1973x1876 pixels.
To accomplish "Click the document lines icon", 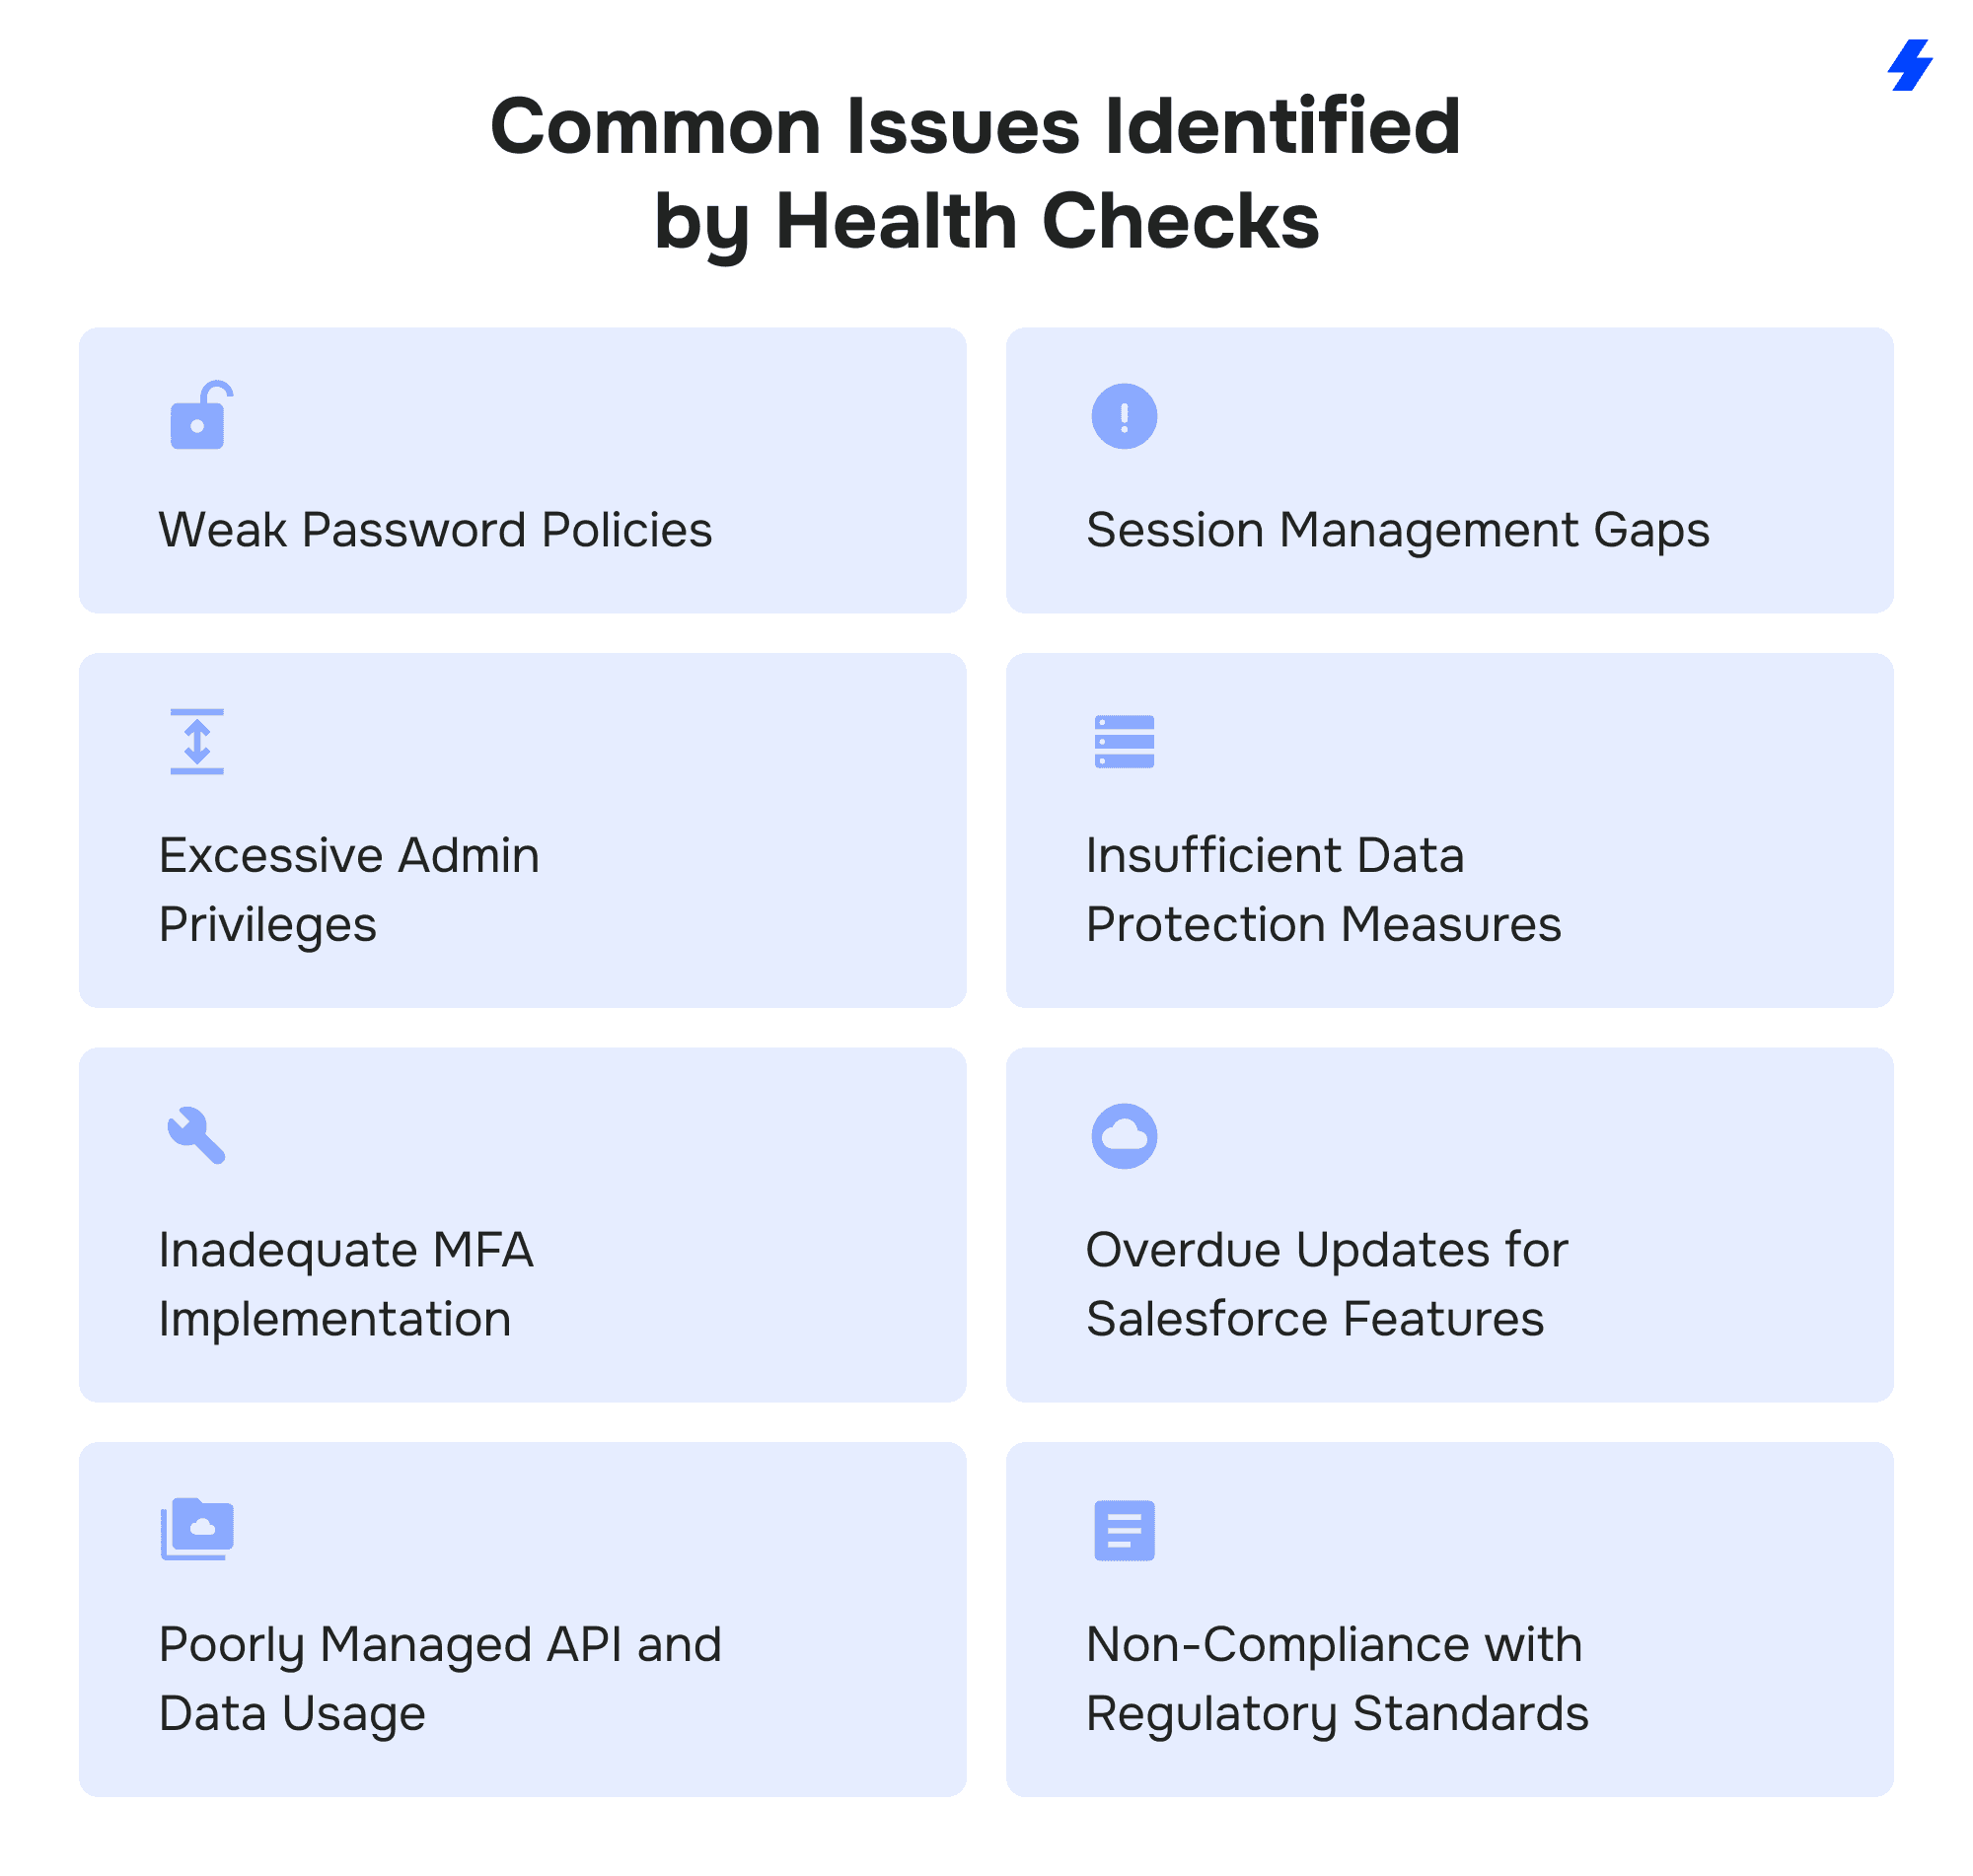I will tap(1124, 1530).
